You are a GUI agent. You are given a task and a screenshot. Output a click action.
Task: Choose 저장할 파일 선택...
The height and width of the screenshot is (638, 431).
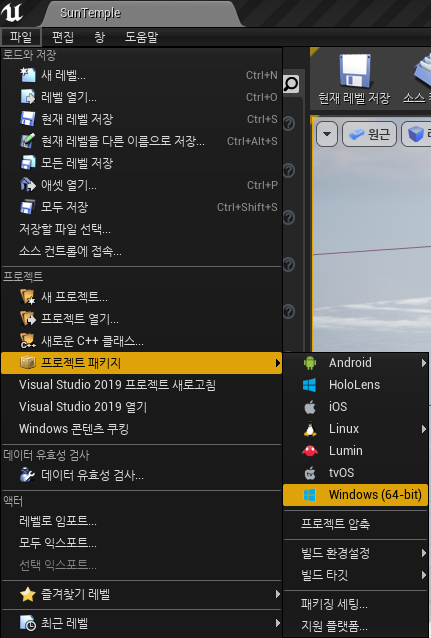141,229
